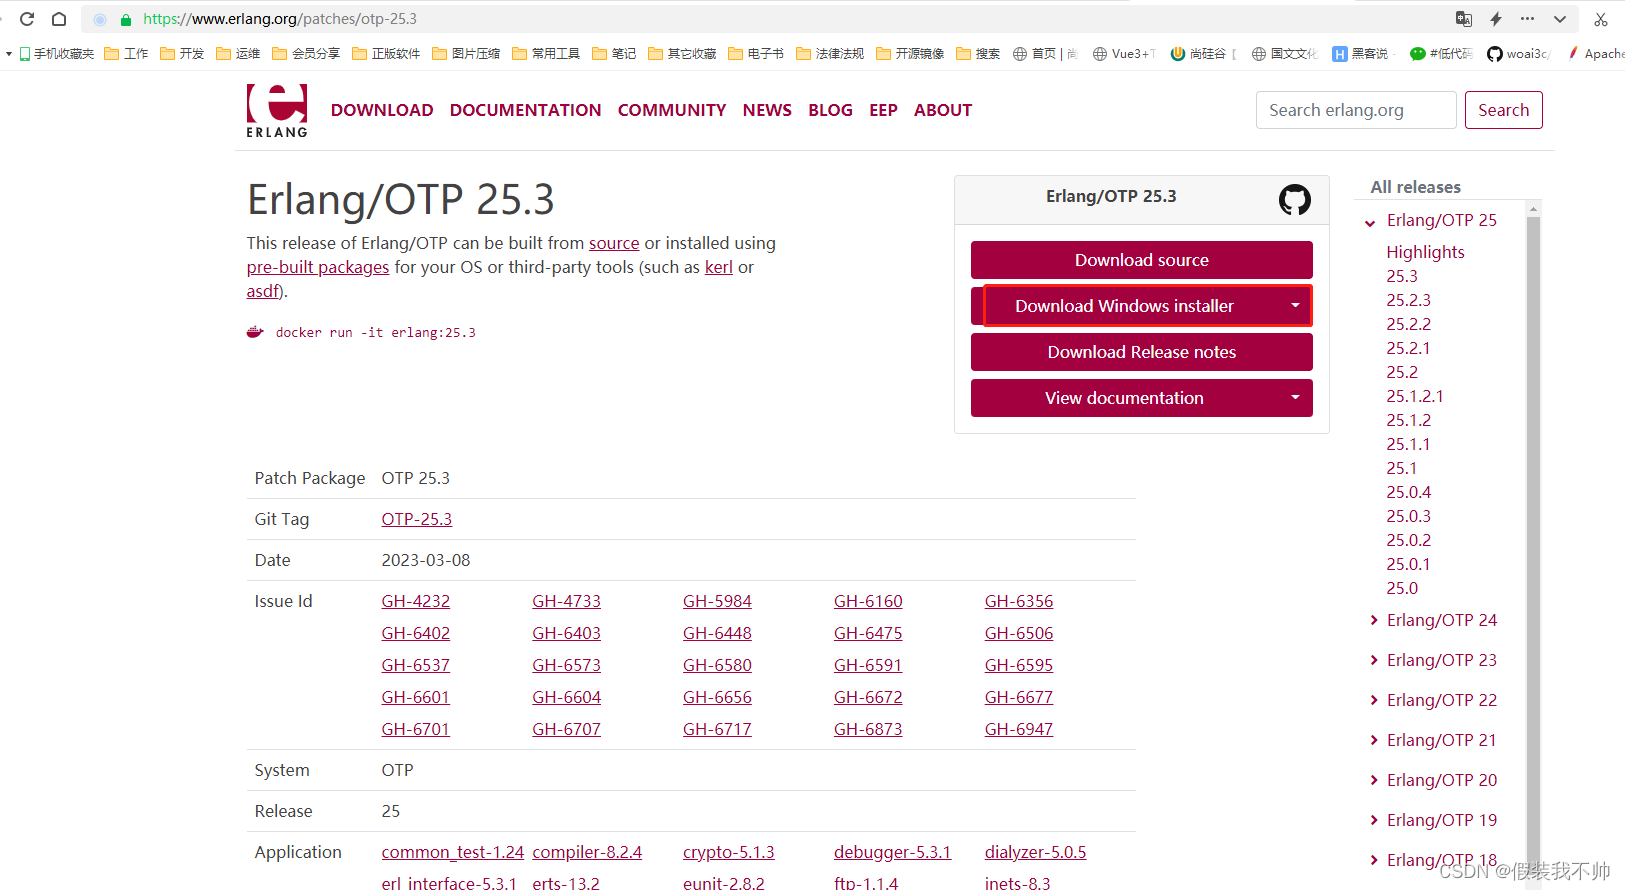Open the #低代码 WeChat bookmark
Image resolution: width=1625 pixels, height=890 pixels.
[1441, 54]
